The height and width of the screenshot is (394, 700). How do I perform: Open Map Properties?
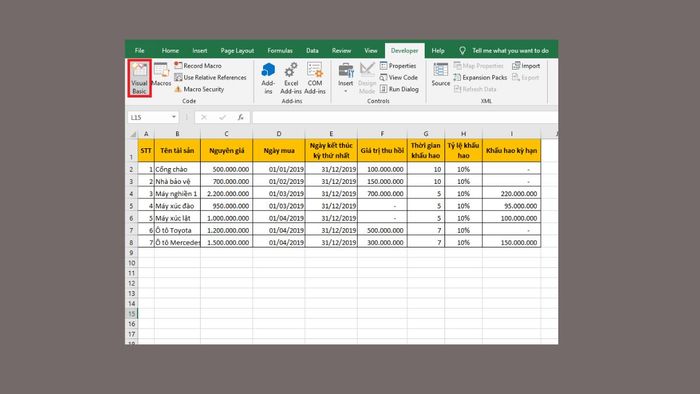click(478, 66)
